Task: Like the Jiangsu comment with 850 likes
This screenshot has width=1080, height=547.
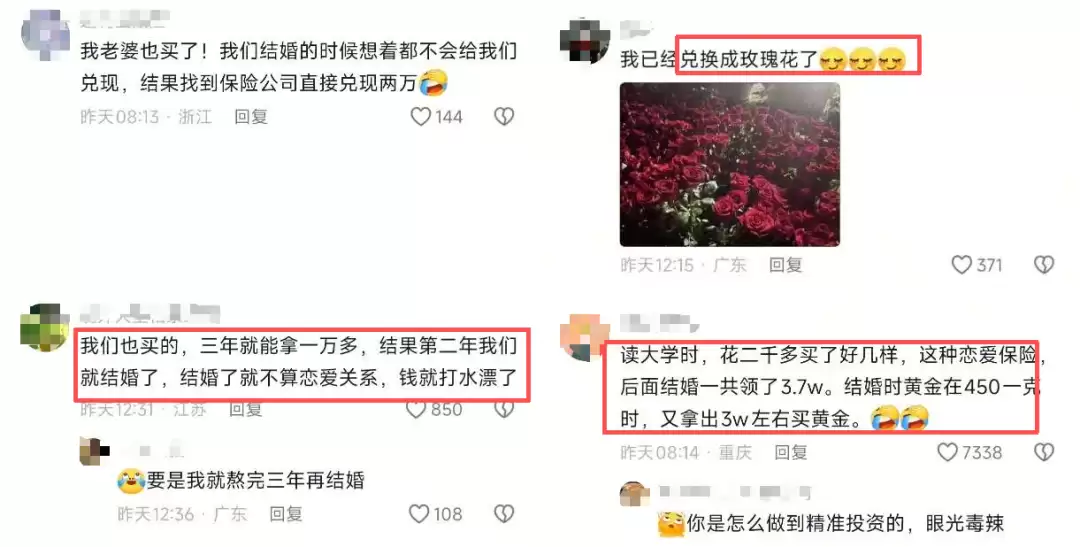Action: pyautogui.click(x=416, y=409)
